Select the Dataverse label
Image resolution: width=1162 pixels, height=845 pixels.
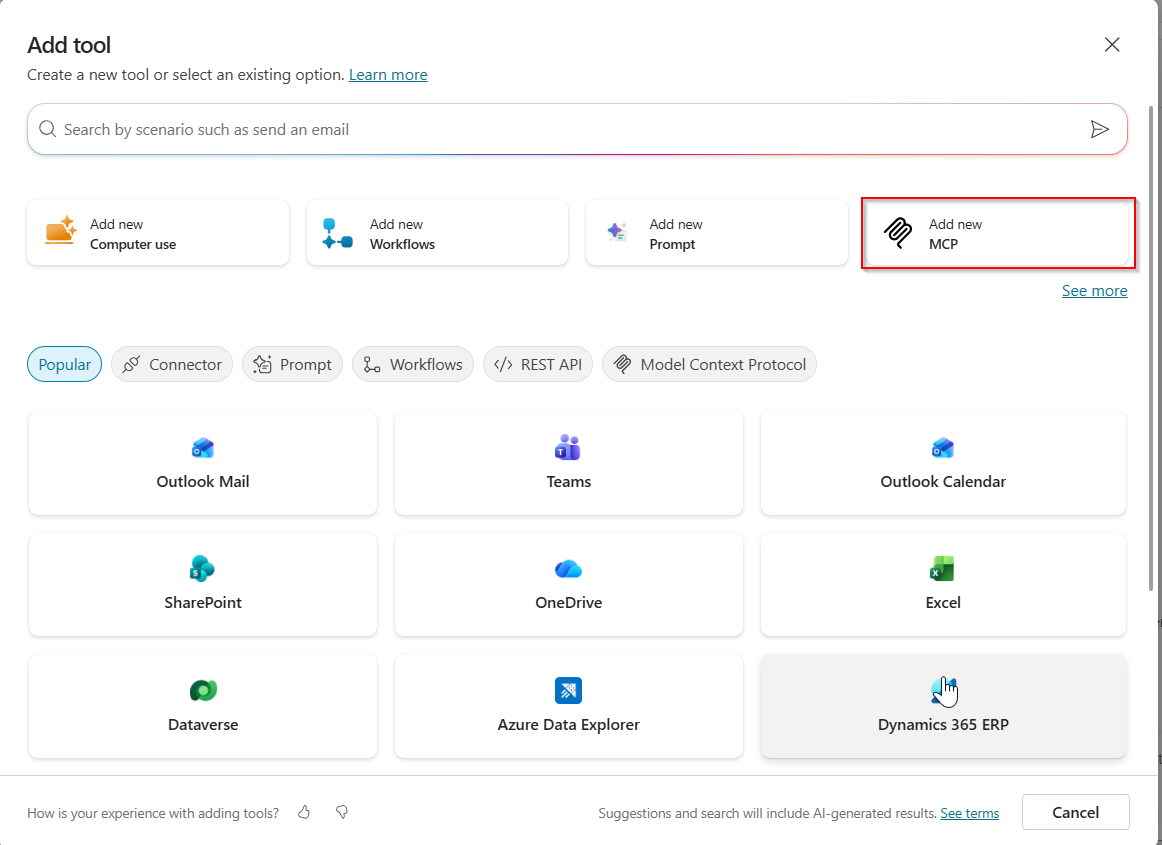(x=203, y=725)
